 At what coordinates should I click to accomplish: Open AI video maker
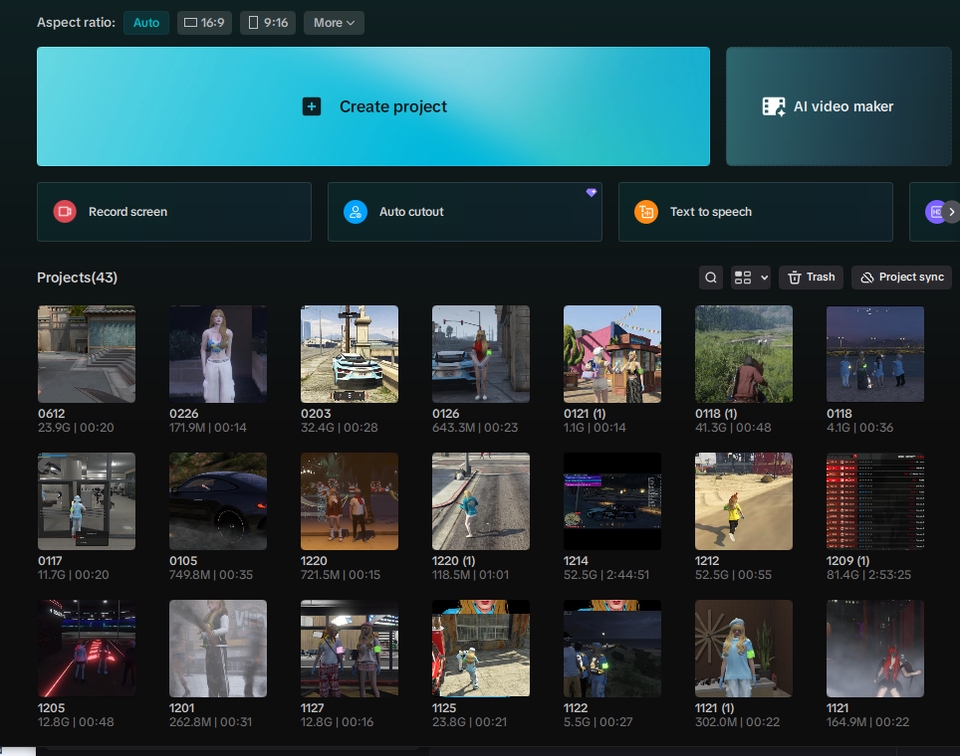[x=838, y=106]
